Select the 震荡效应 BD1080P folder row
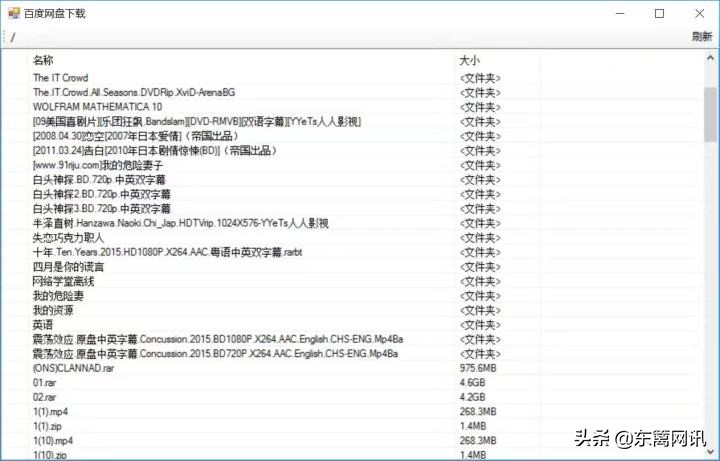 click(x=218, y=339)
